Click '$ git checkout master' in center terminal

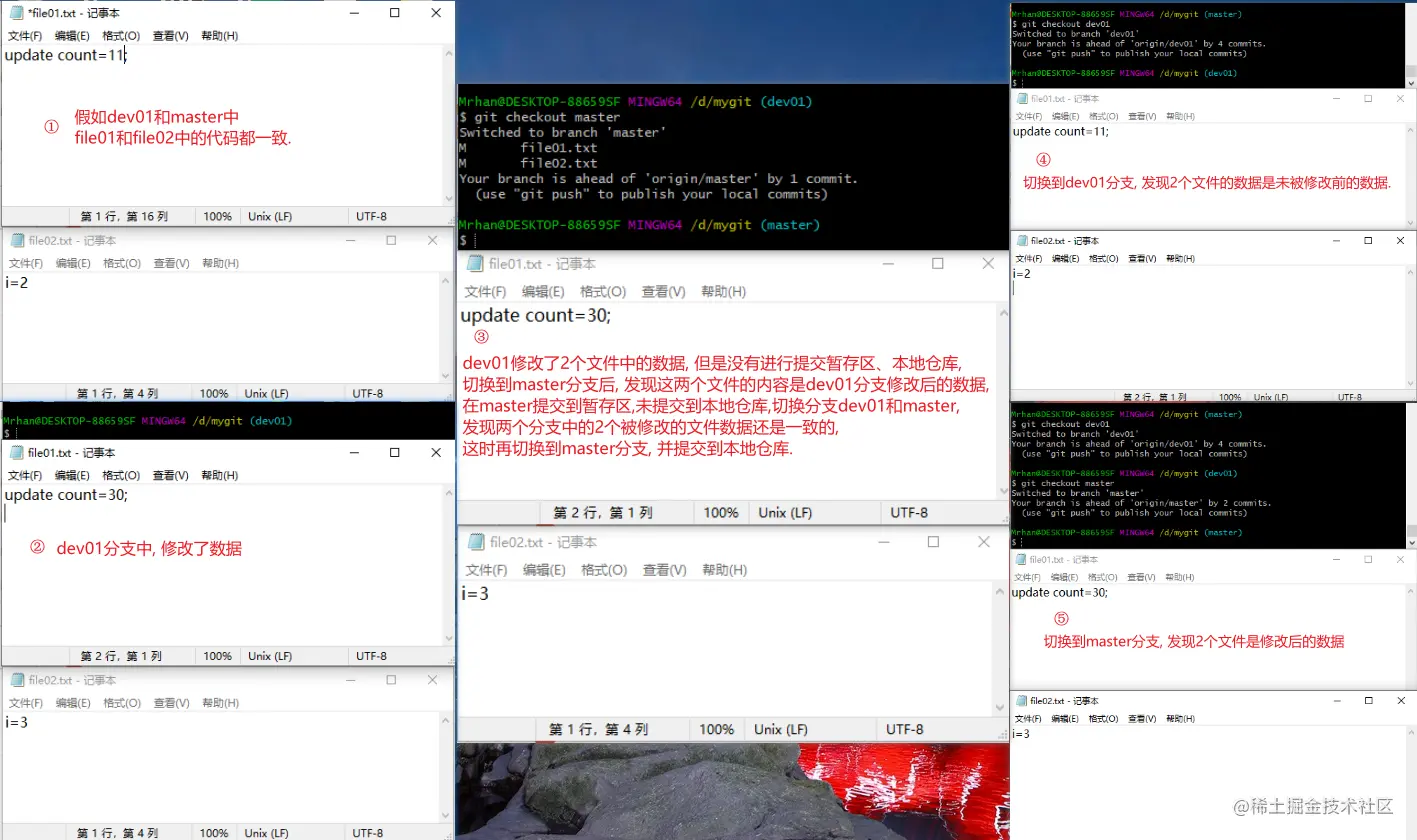[x=540, y=117]
